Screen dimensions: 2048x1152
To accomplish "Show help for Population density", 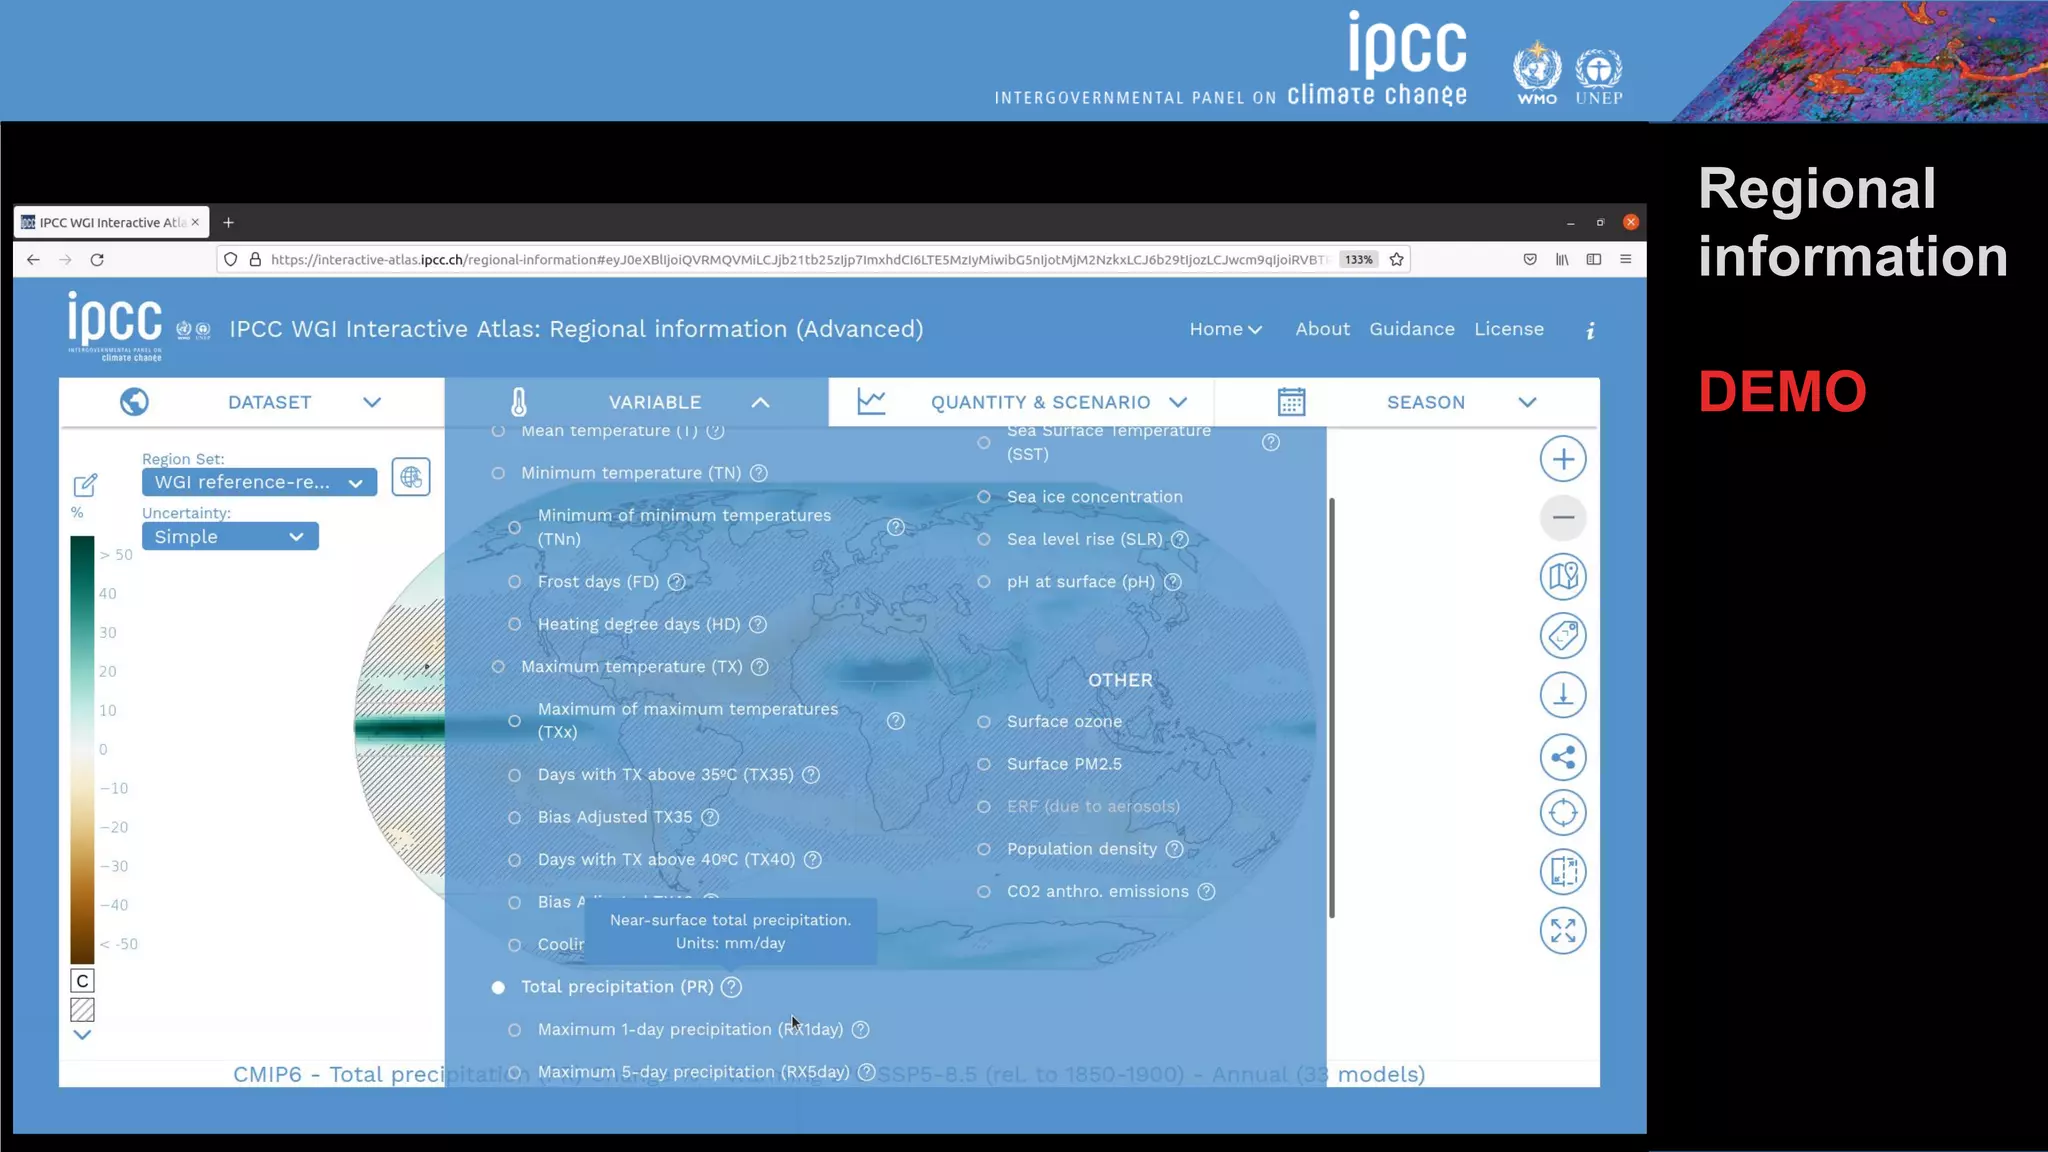I will point(1175,849).
